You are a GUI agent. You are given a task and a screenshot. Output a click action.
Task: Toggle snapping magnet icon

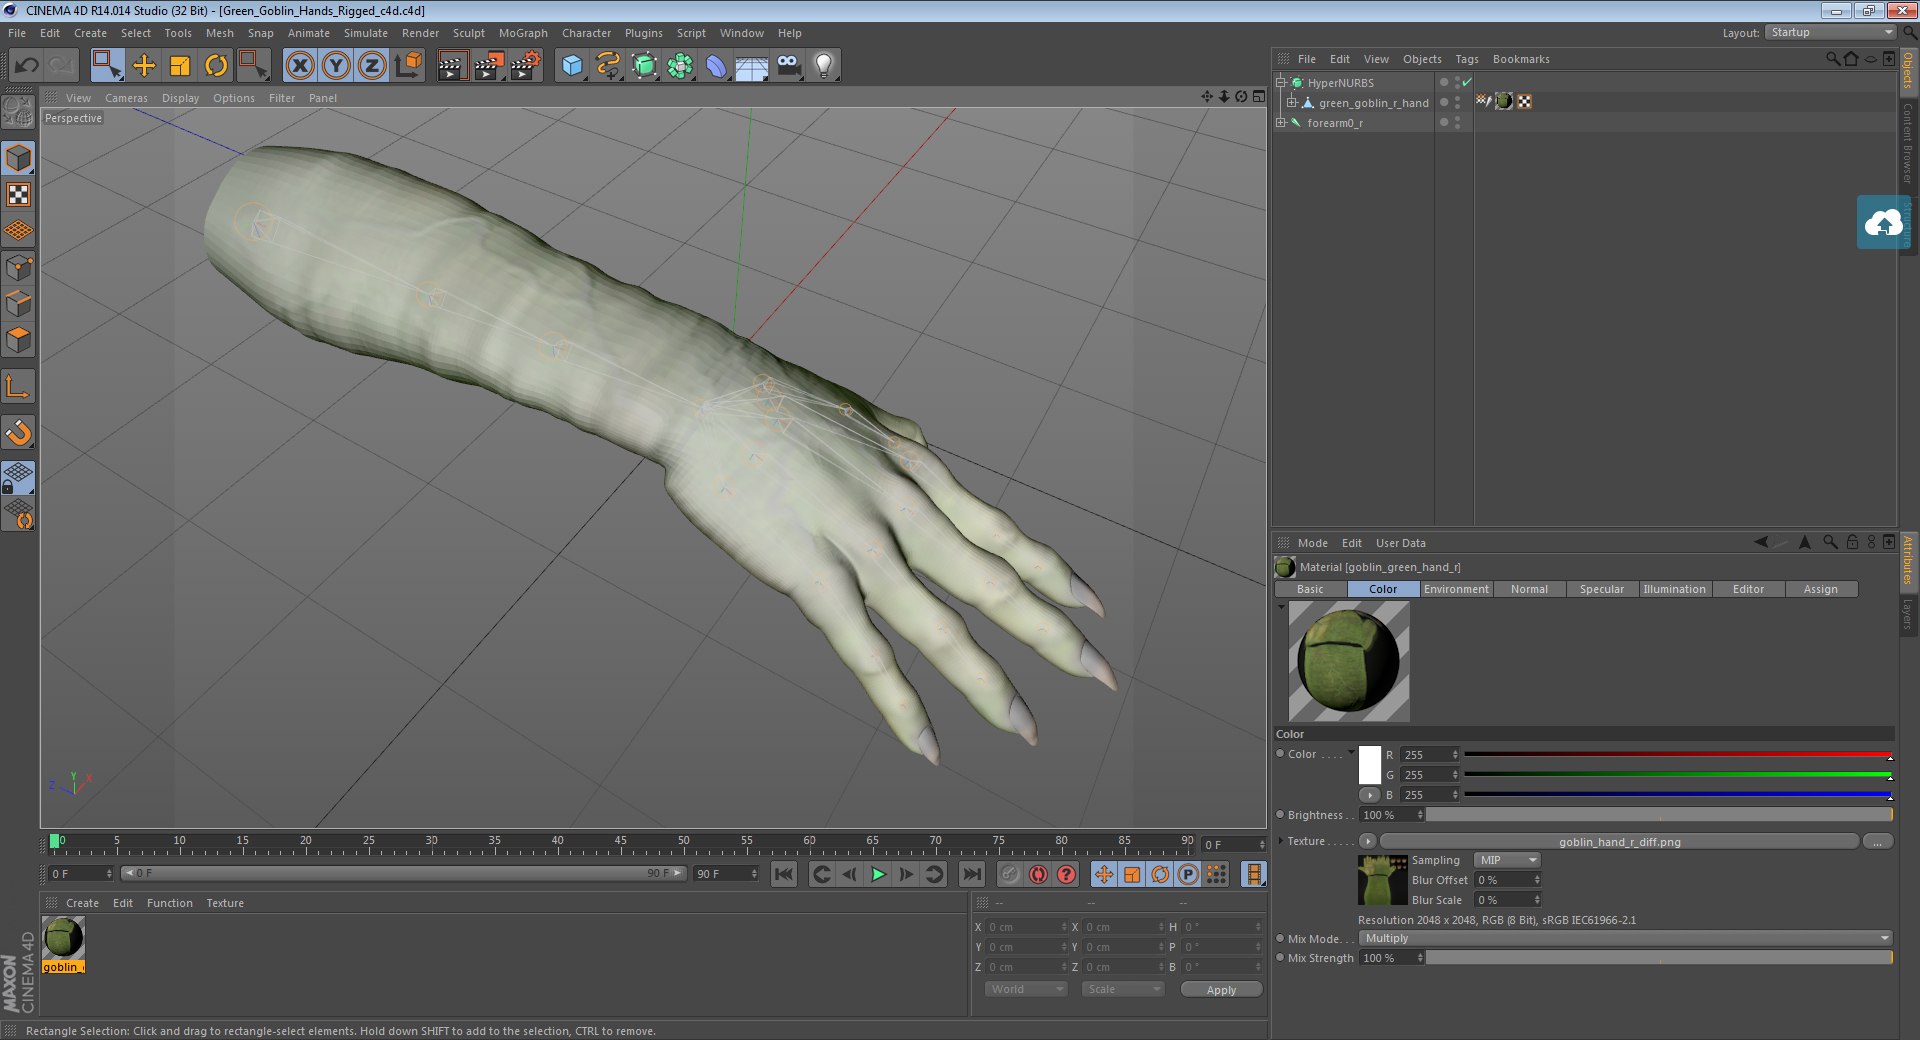click(x=18, y=432)
